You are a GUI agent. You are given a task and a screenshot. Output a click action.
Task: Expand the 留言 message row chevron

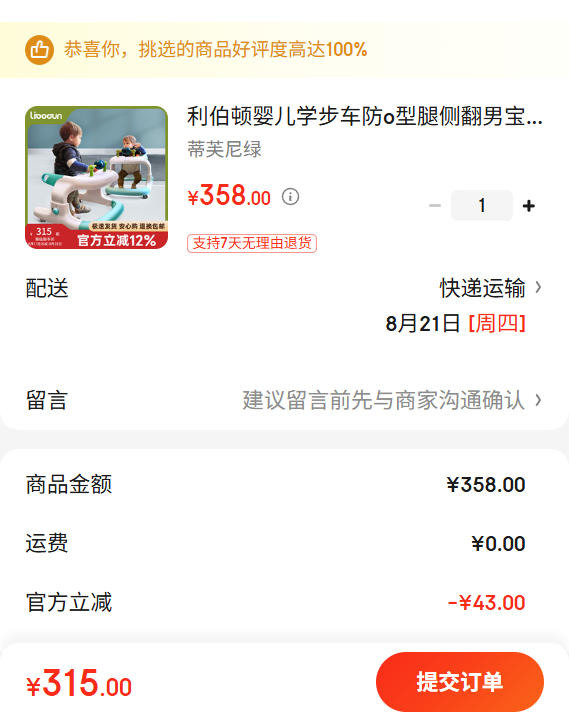pos(538,400)
